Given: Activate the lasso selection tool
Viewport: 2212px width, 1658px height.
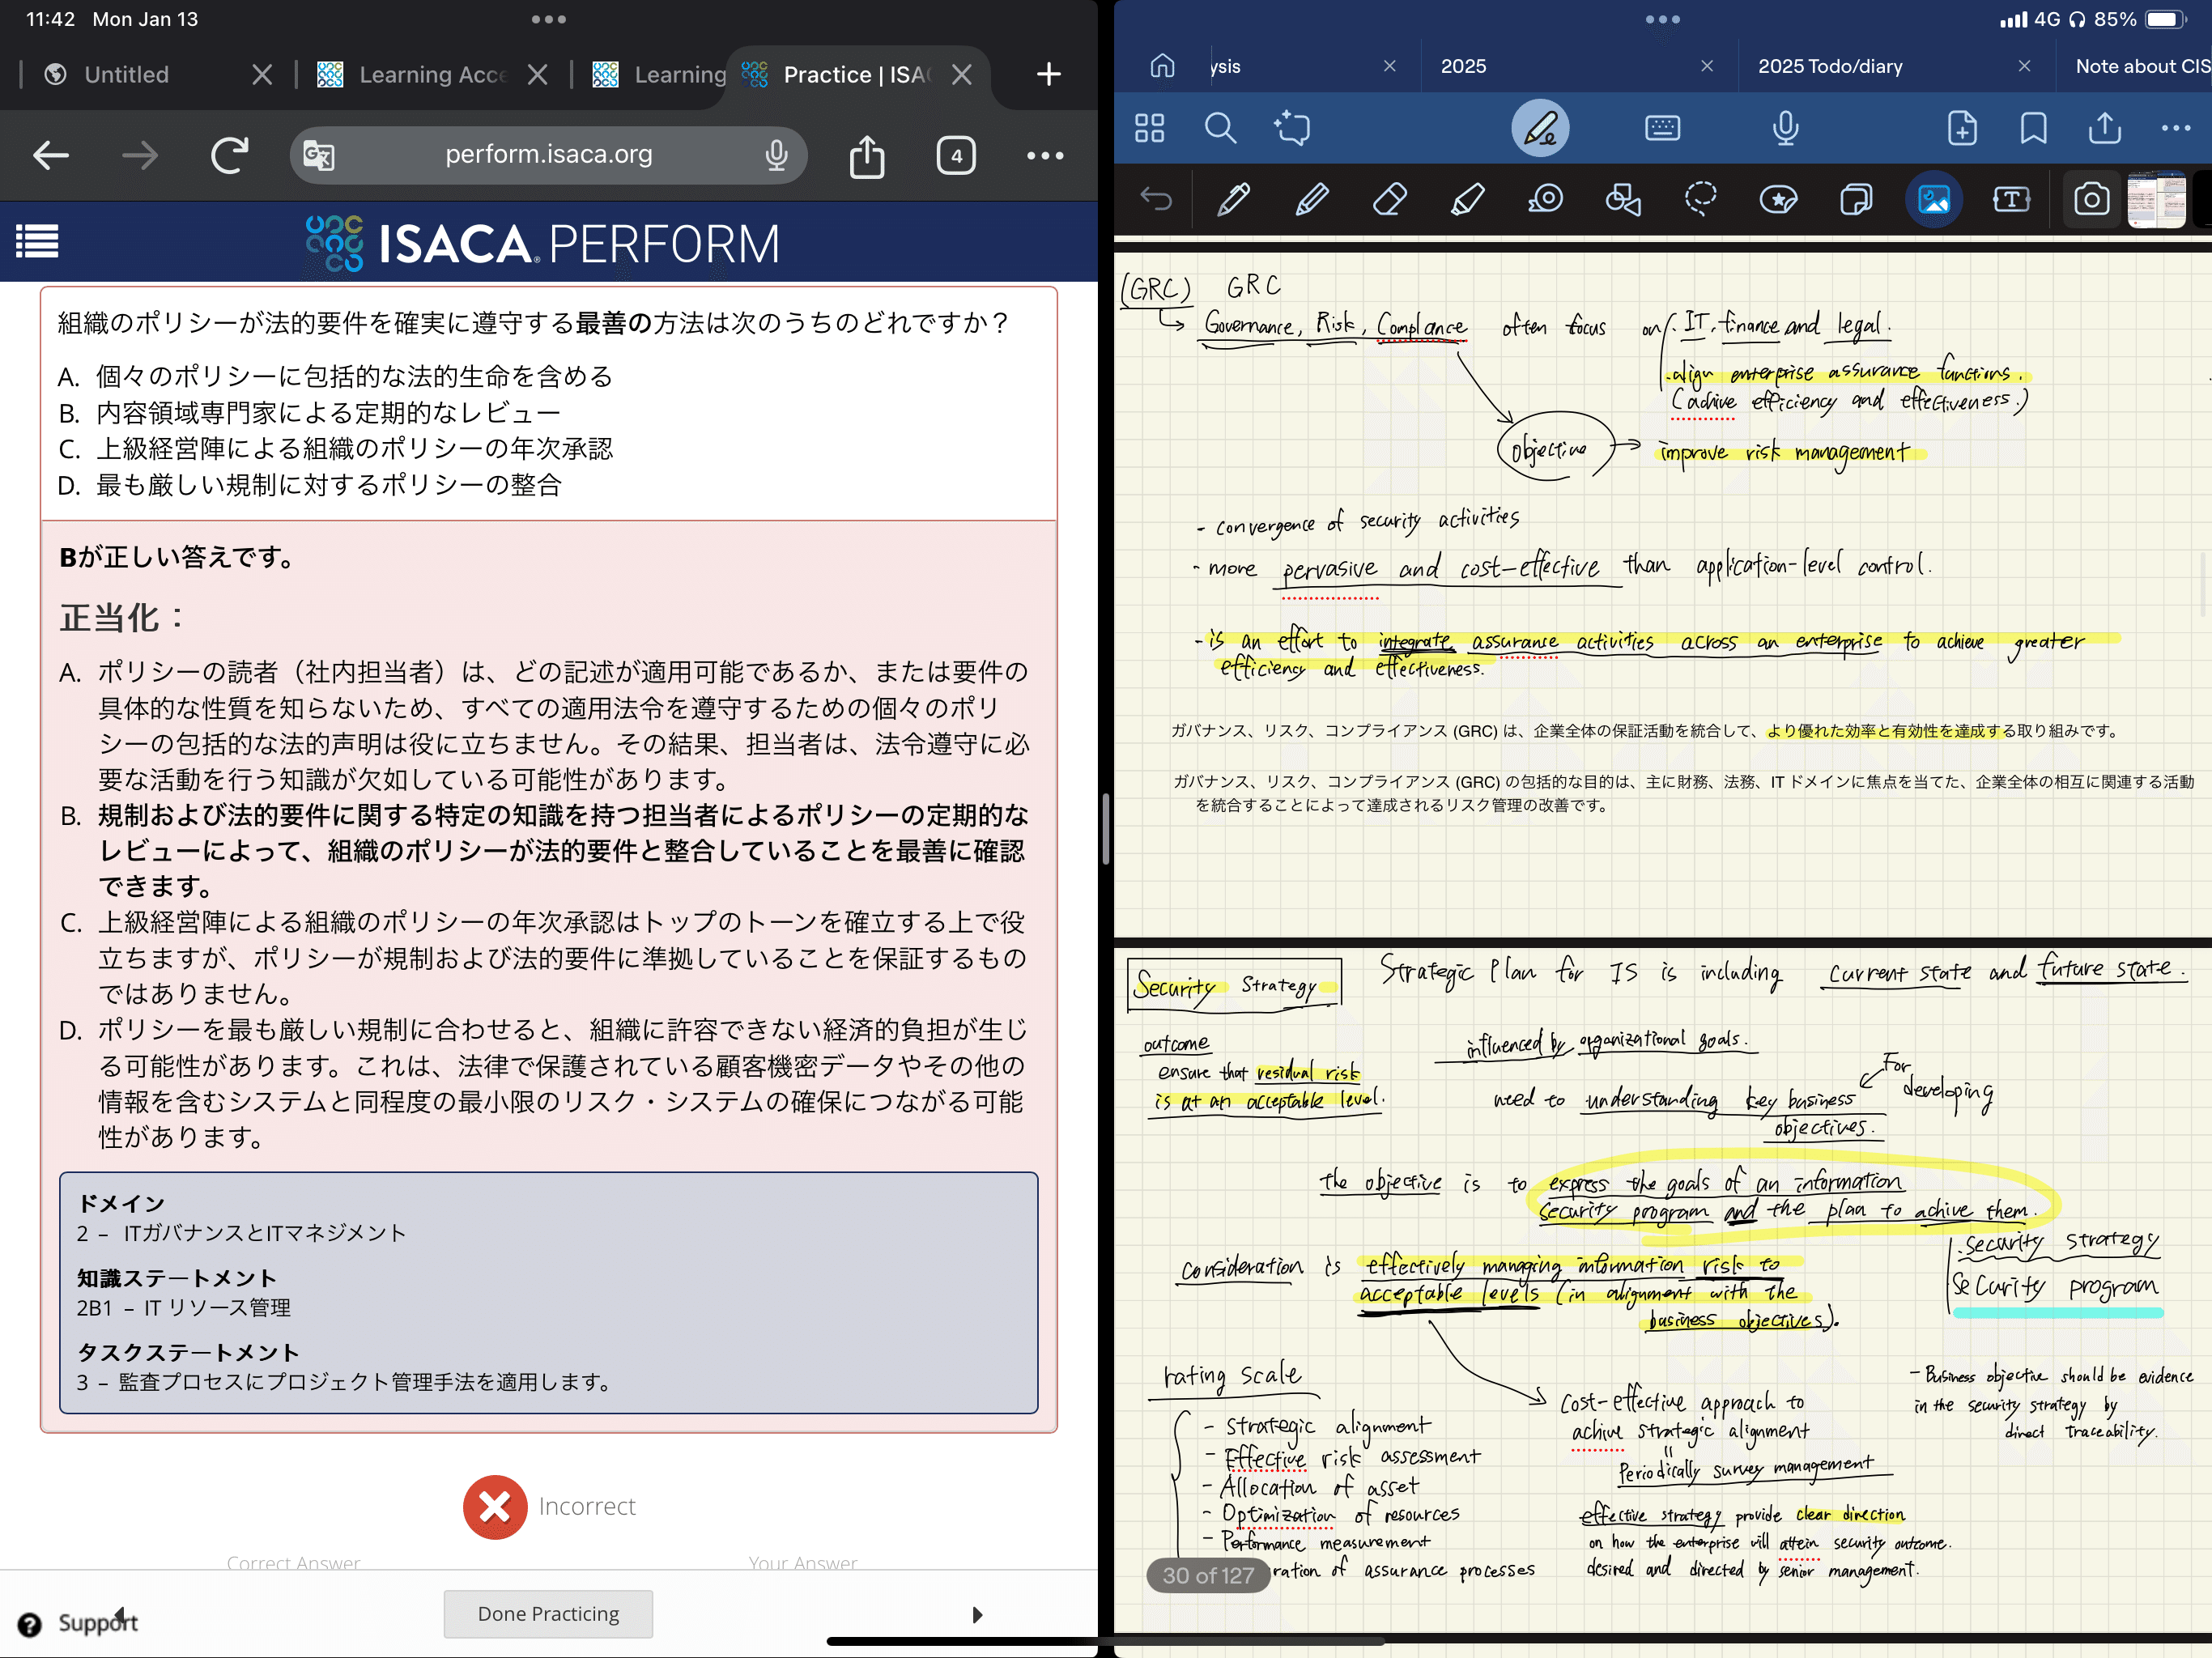Looking at the screenshot, I should [1700, 199].
